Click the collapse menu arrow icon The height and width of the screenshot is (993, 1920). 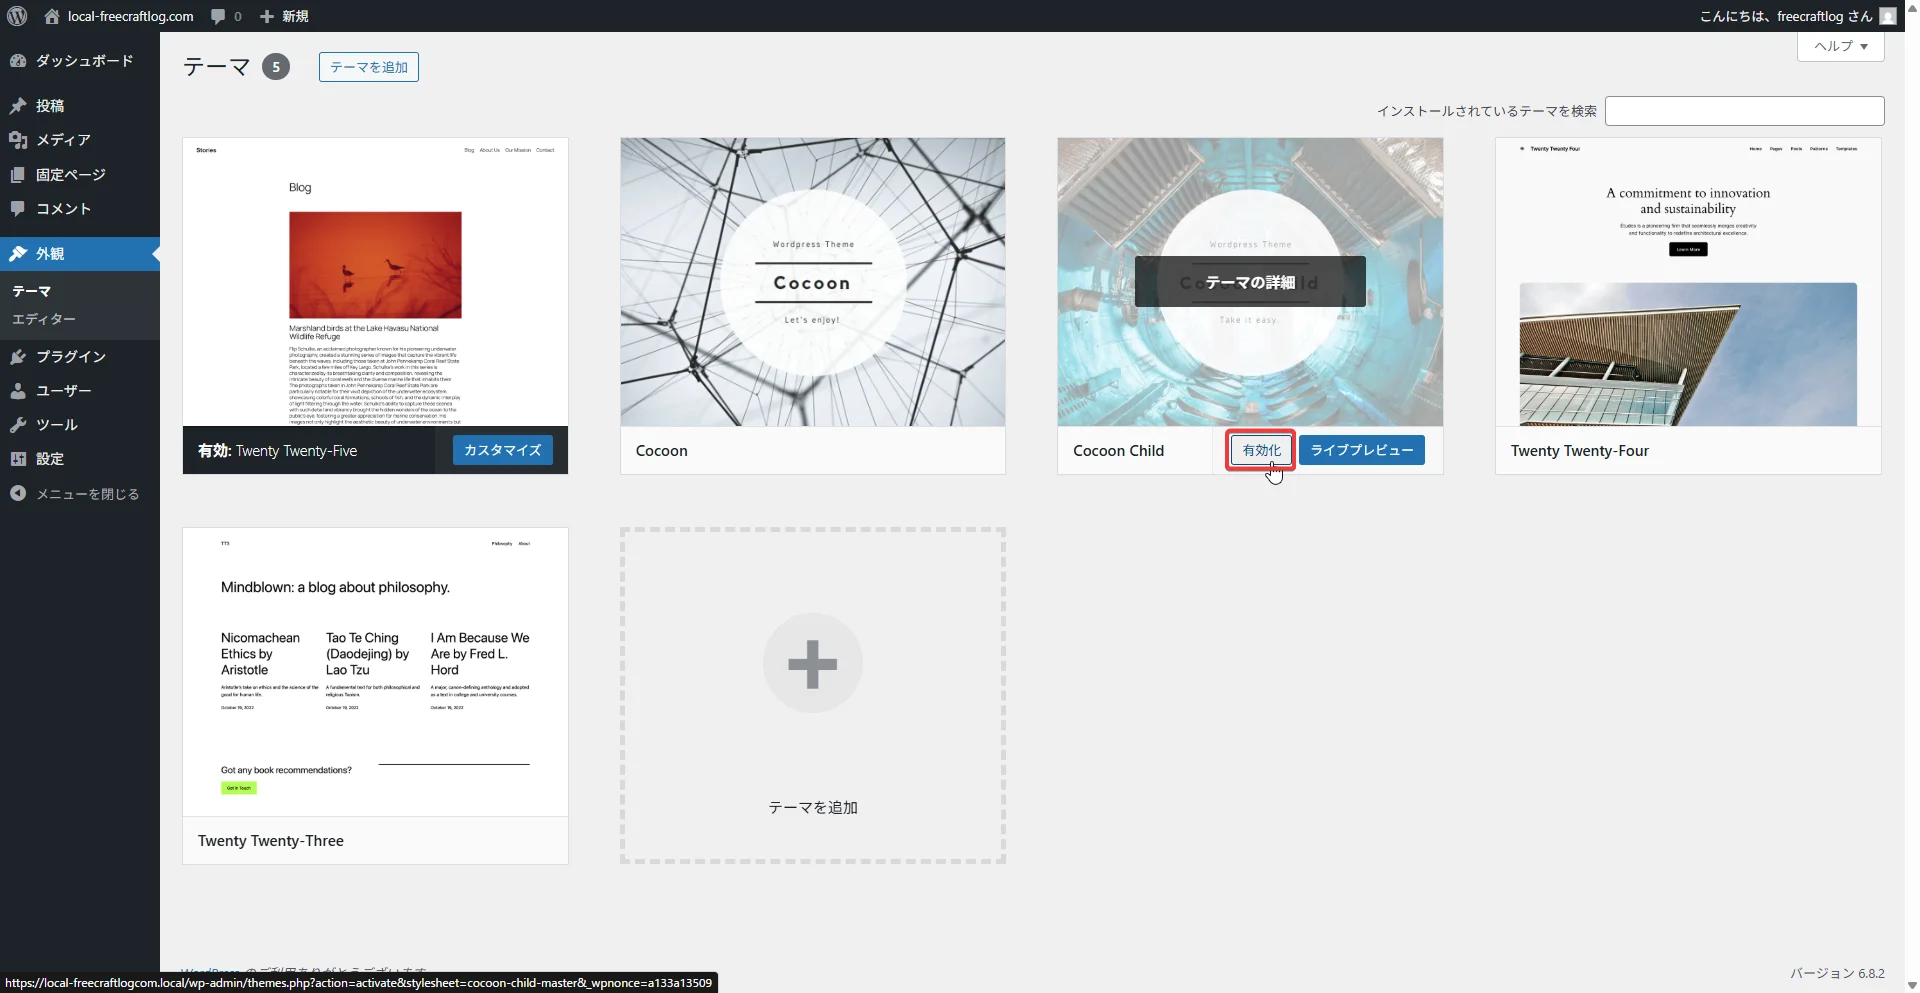[18, 494]
